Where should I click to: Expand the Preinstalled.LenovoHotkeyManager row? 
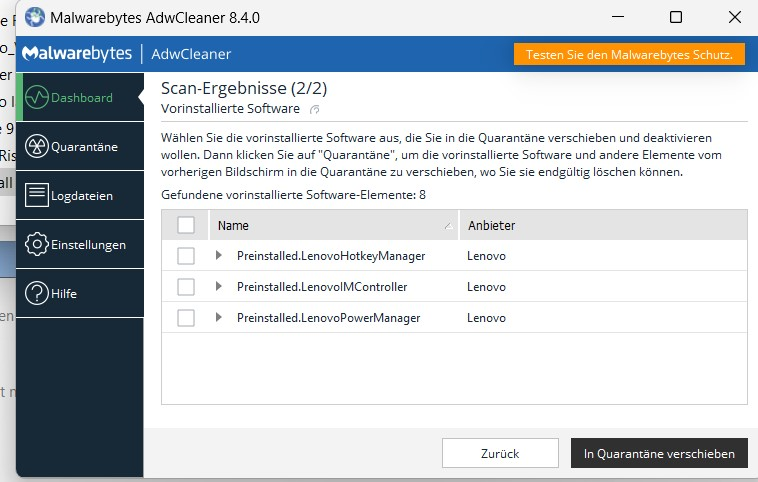click(x=219, y=256)
